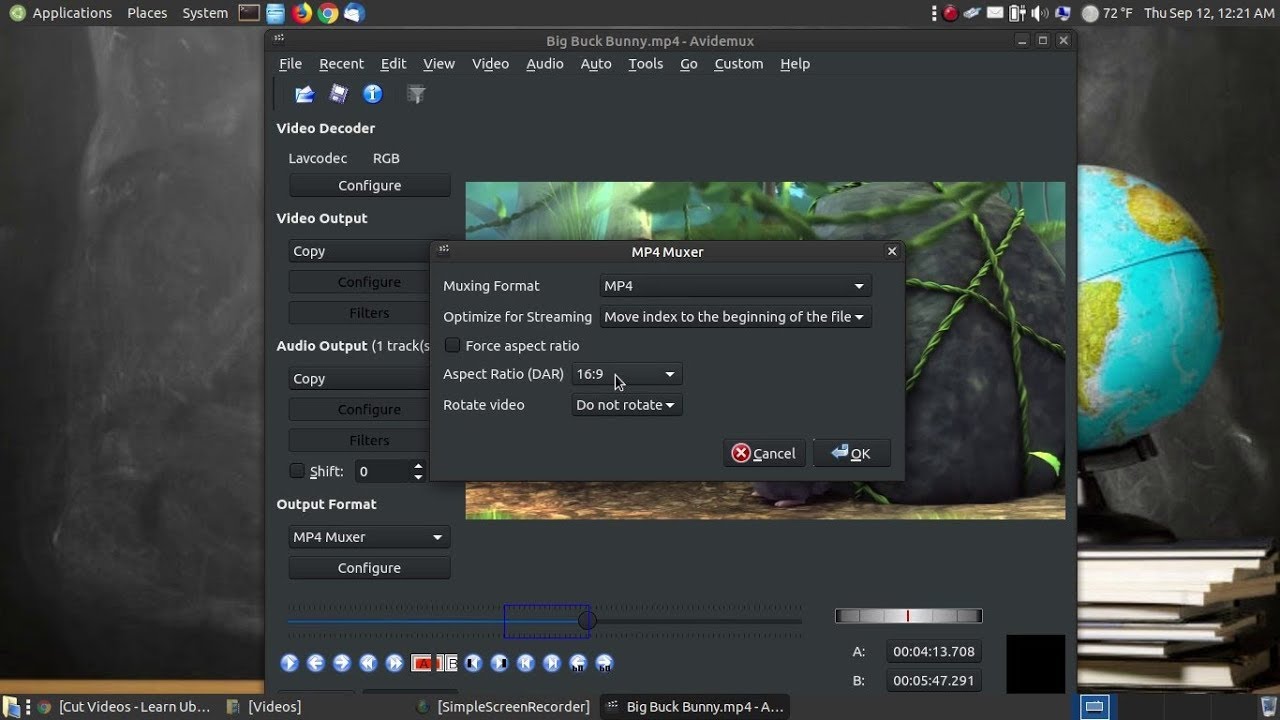Open Muxing Format MP4 dropdown
Screen dimensions: 1280x720
pyautogui.click(x=735, y=286)
